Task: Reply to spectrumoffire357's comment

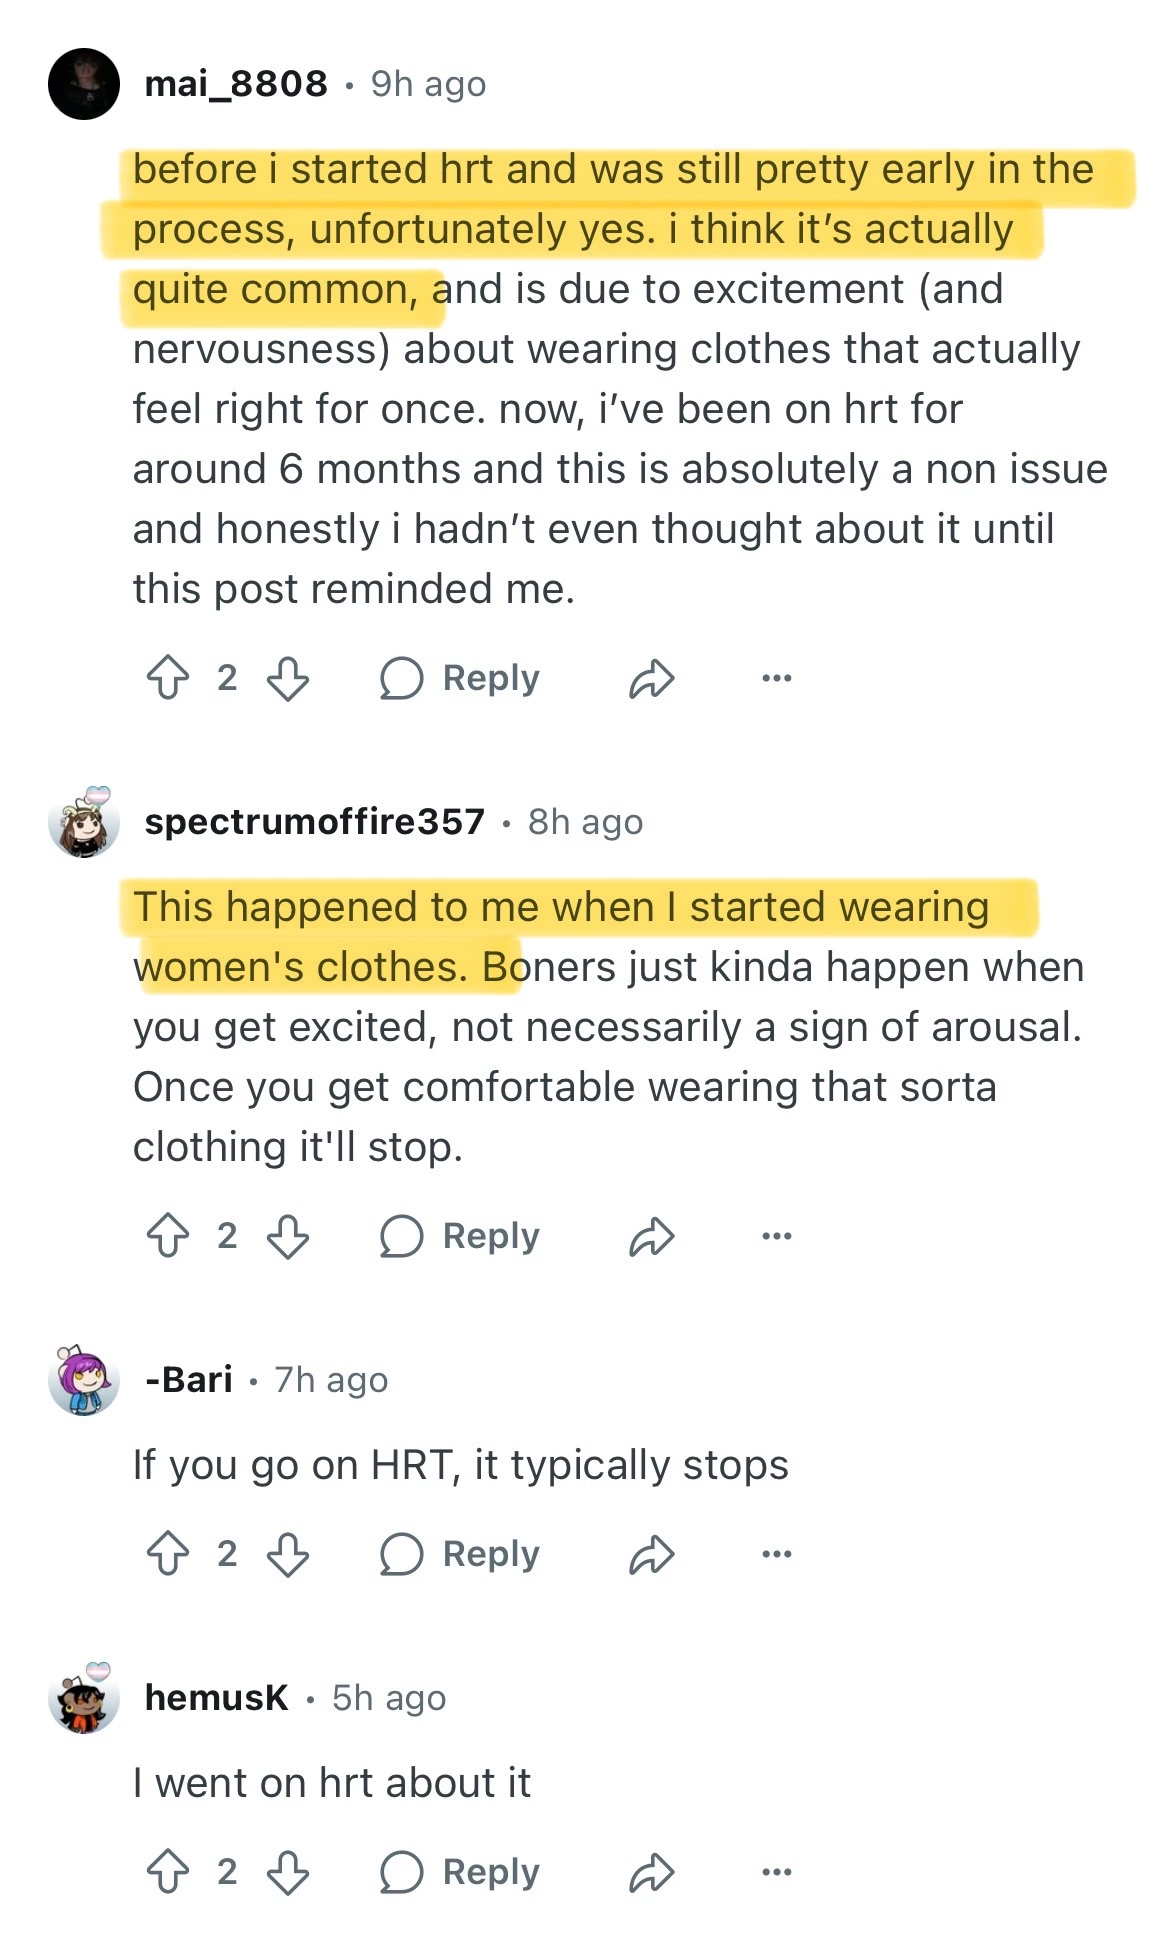Action: pos(460,1236)
